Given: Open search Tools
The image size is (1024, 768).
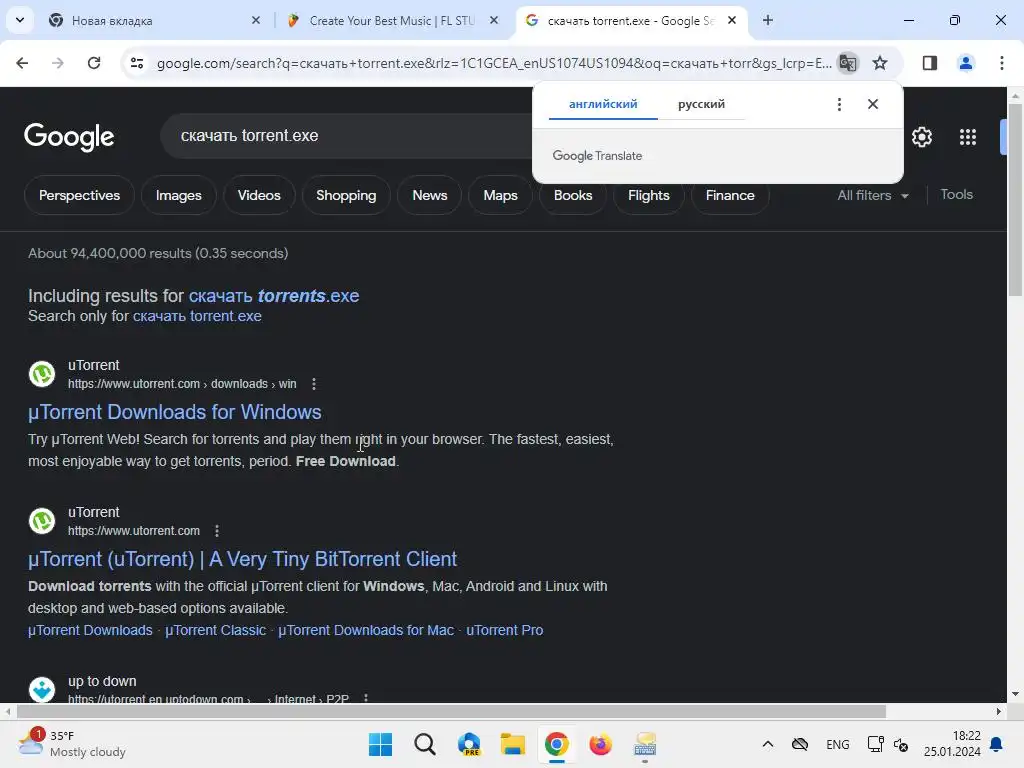Looking at the screenshot, I should [956, 195].
